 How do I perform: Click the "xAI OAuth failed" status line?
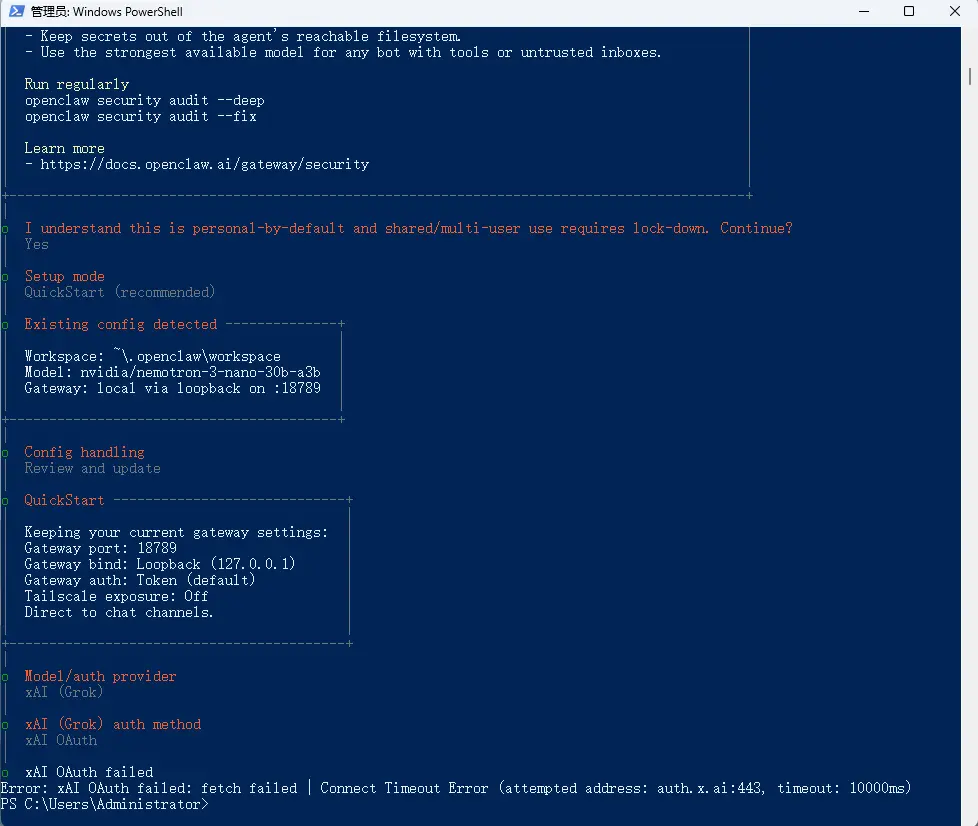(x=89, y=772)
